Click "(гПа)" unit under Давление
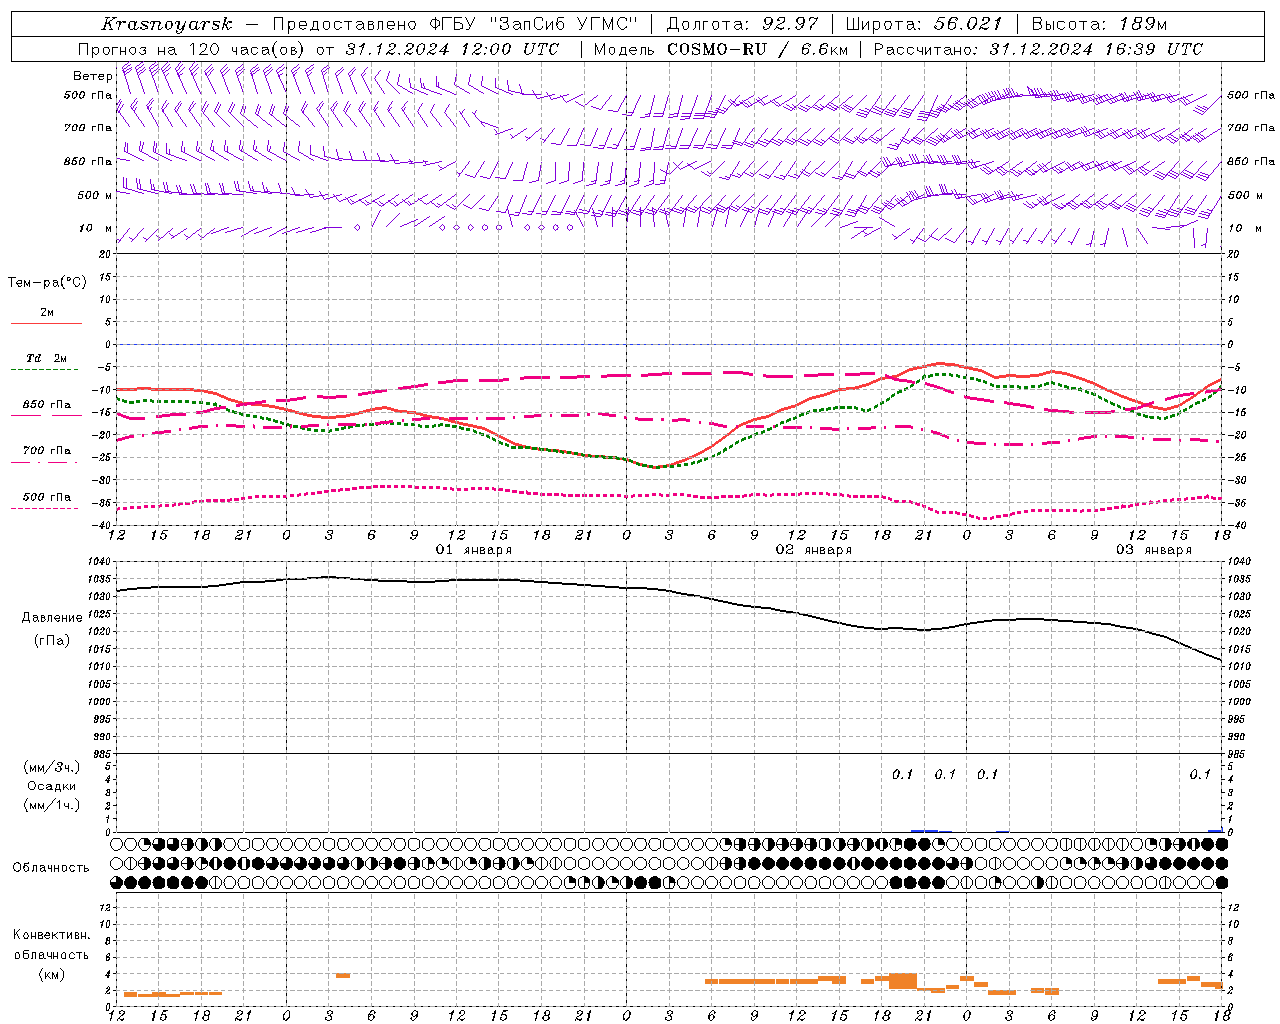The height and width of the screenshot is (1024, 1280). click(x=52, y=641)
